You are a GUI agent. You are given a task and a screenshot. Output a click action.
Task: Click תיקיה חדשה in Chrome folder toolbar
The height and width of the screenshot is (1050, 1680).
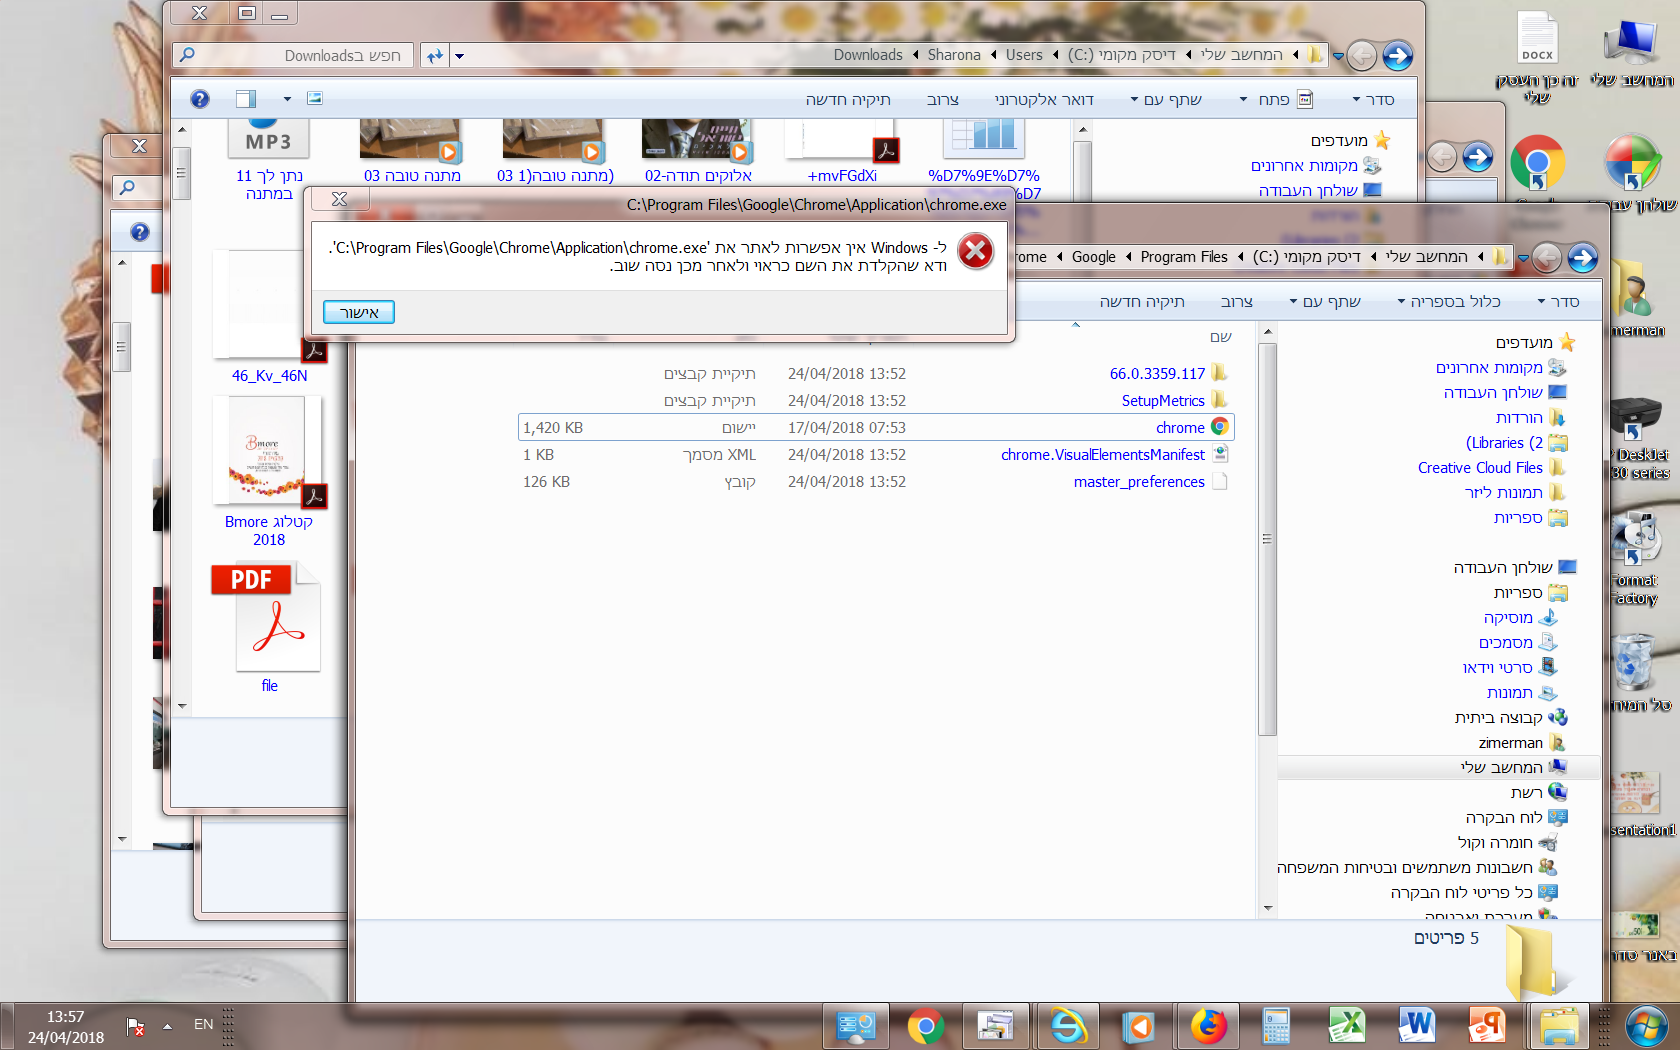pyautogui.click(x=1142, y=301)
